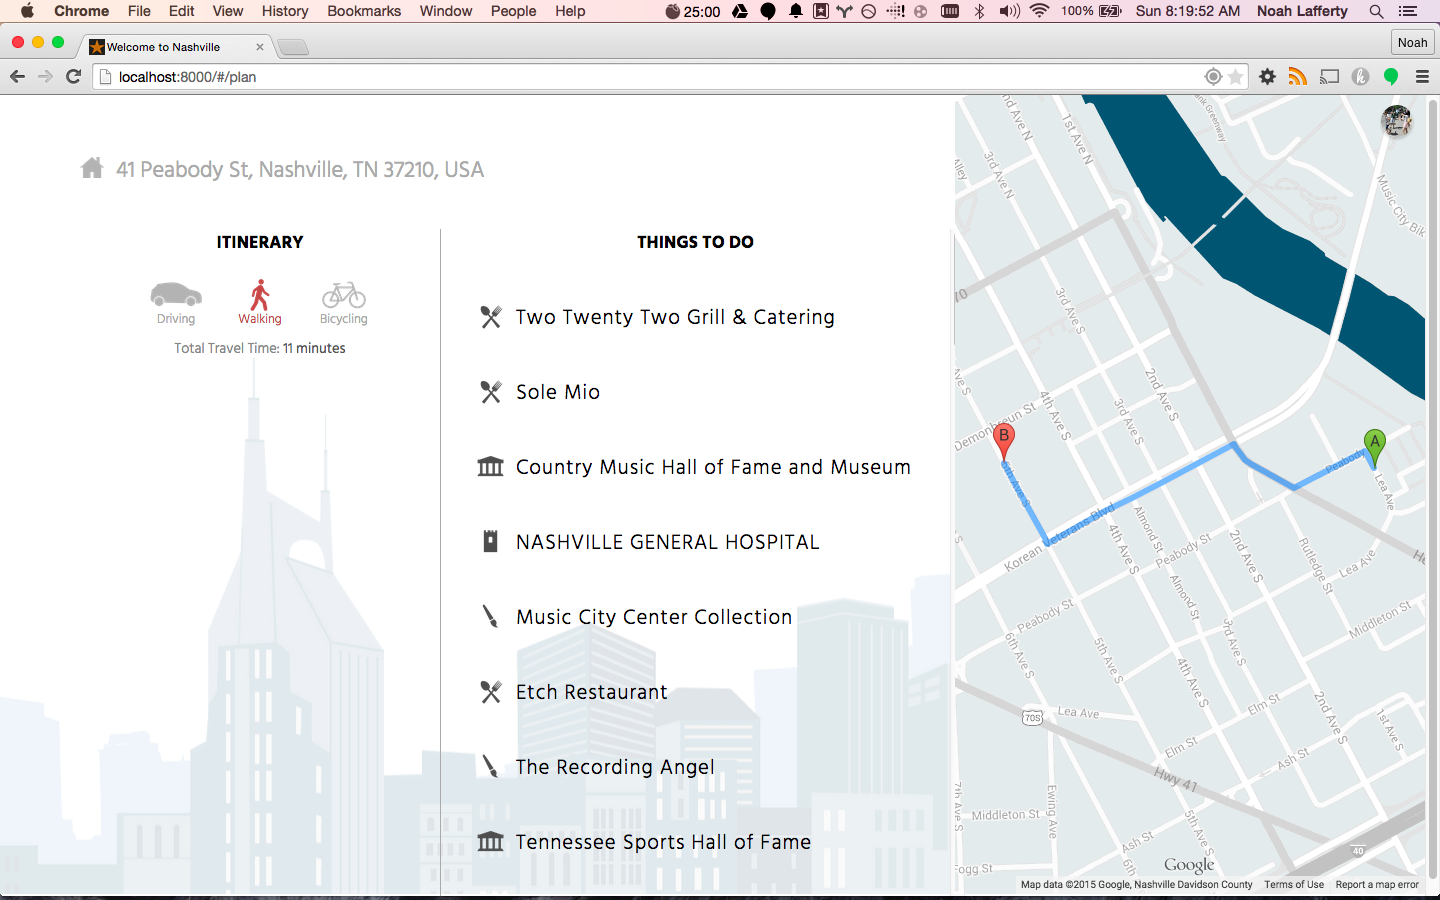Open Country Music Hall of Fame and Museum
The image size is (1440, 900).
click(713, 467)
